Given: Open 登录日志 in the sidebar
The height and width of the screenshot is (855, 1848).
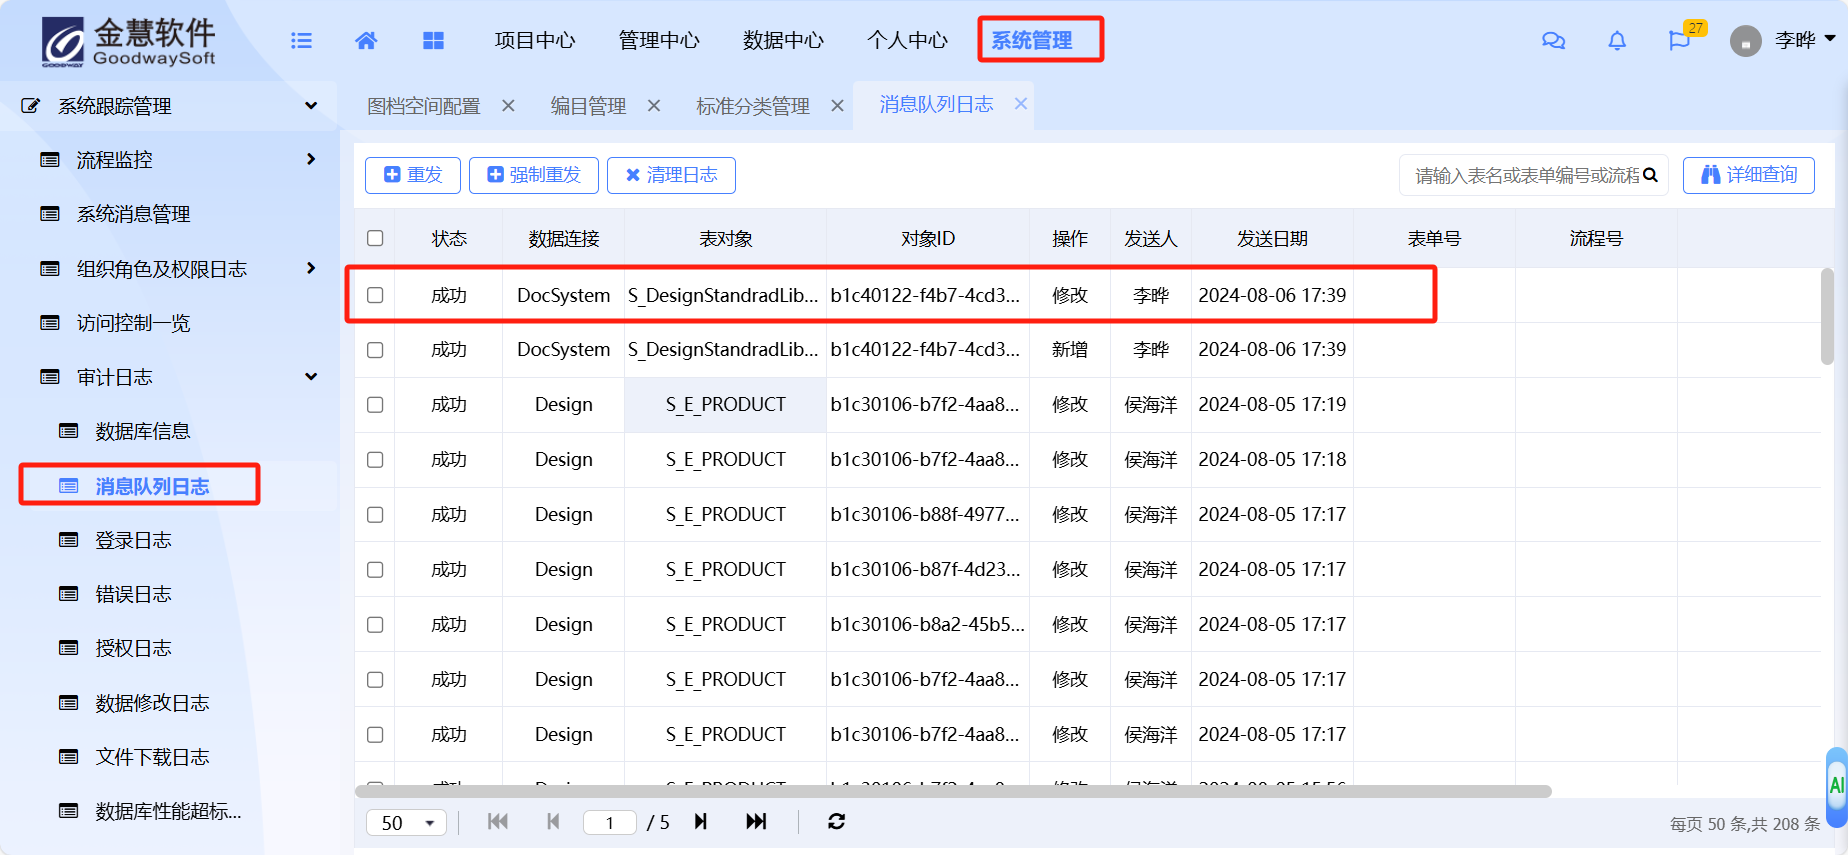Looking at the screenshot, I should tap(133, 540).
